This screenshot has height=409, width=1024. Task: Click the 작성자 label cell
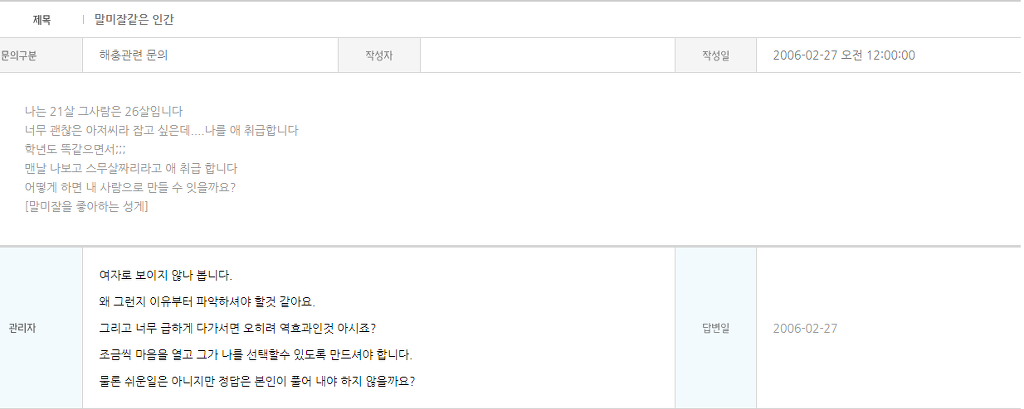[379, 56]
